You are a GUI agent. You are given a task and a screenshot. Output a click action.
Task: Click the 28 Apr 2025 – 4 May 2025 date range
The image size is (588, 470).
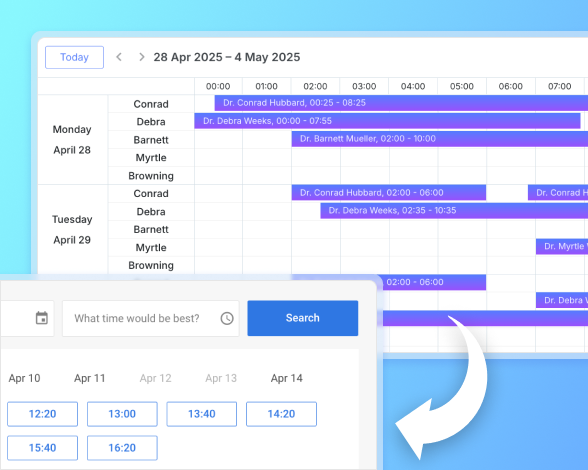click(x=227, y=57)
